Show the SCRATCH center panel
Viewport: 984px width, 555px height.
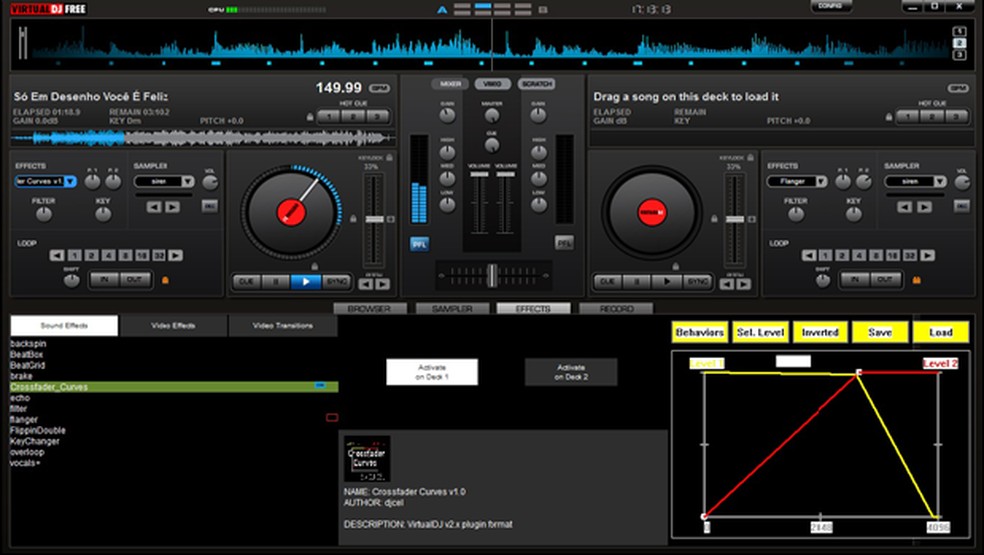[x=536, y=84]
